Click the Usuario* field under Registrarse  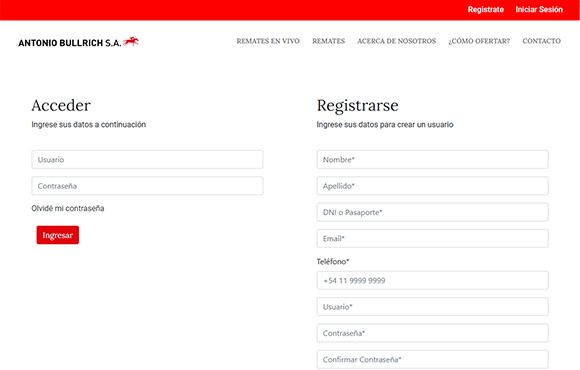pyautogui.click(x=432, y=307)
